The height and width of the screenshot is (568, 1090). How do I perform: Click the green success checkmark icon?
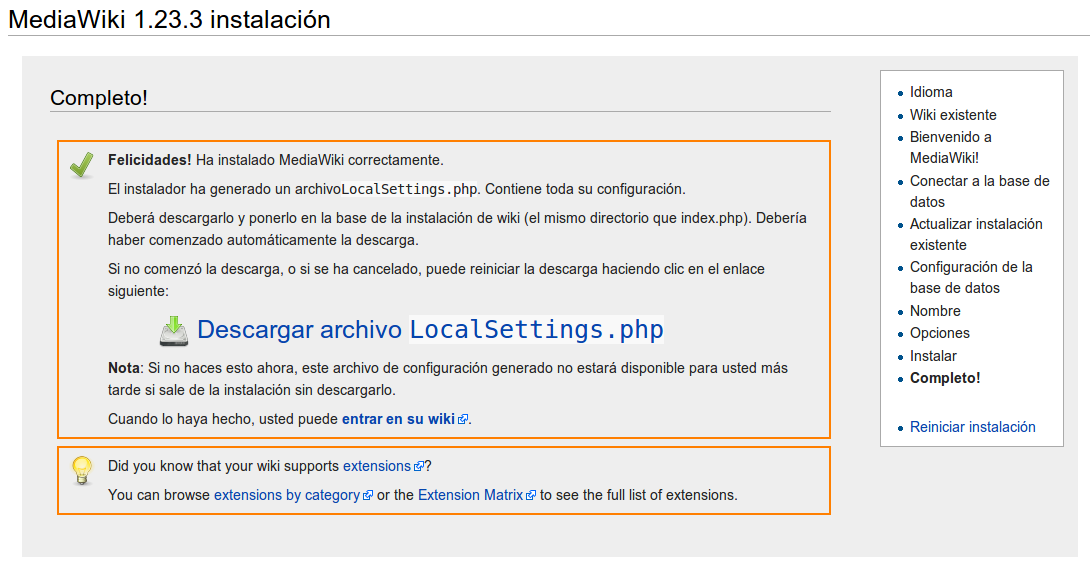[82, 165]
